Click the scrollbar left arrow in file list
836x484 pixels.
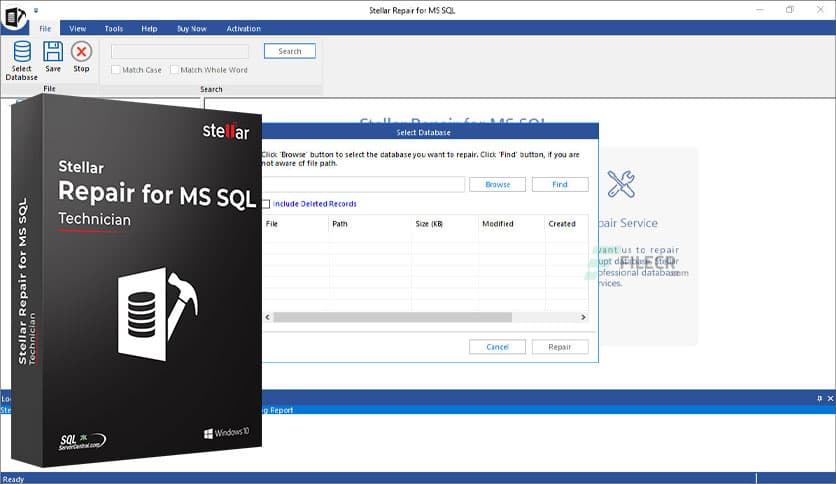268,317
